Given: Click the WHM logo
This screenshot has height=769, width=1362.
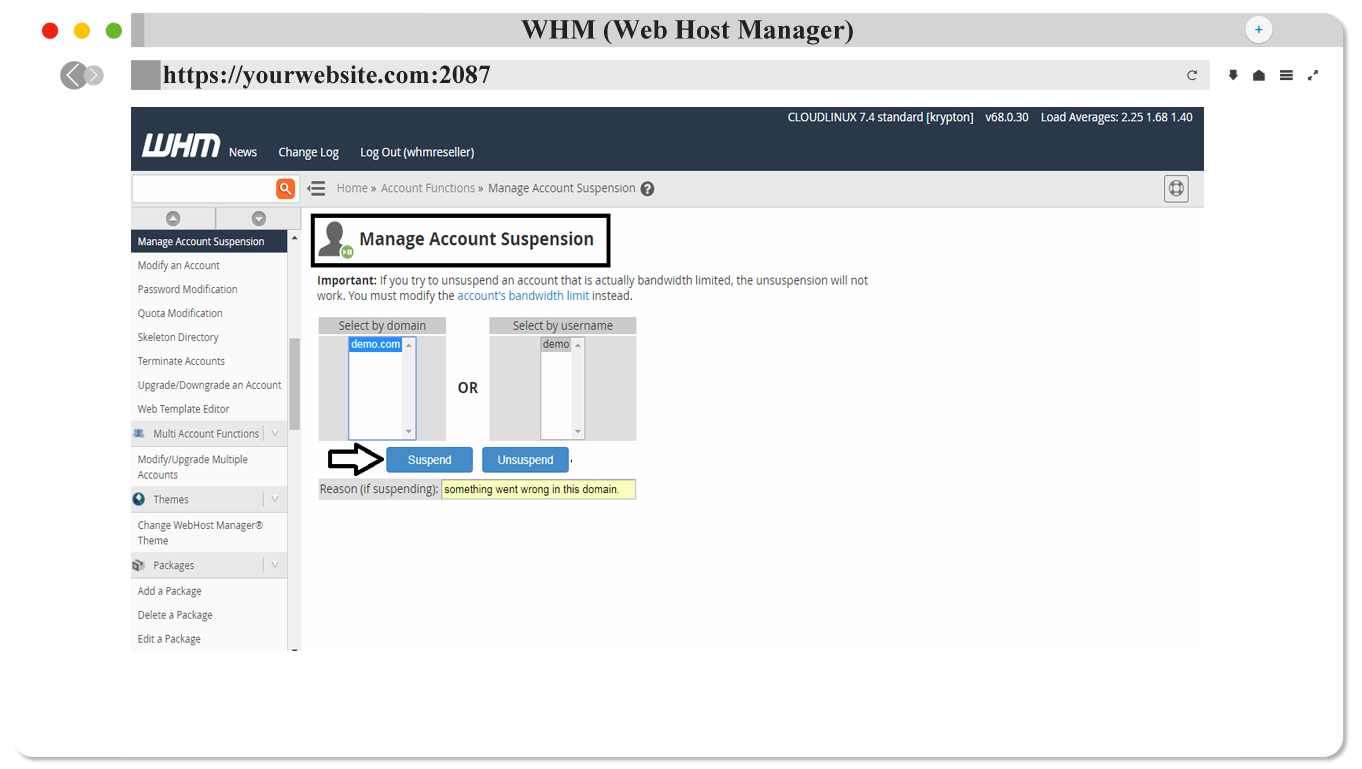Looking at the screenshot, I should [x=180, y=146].
